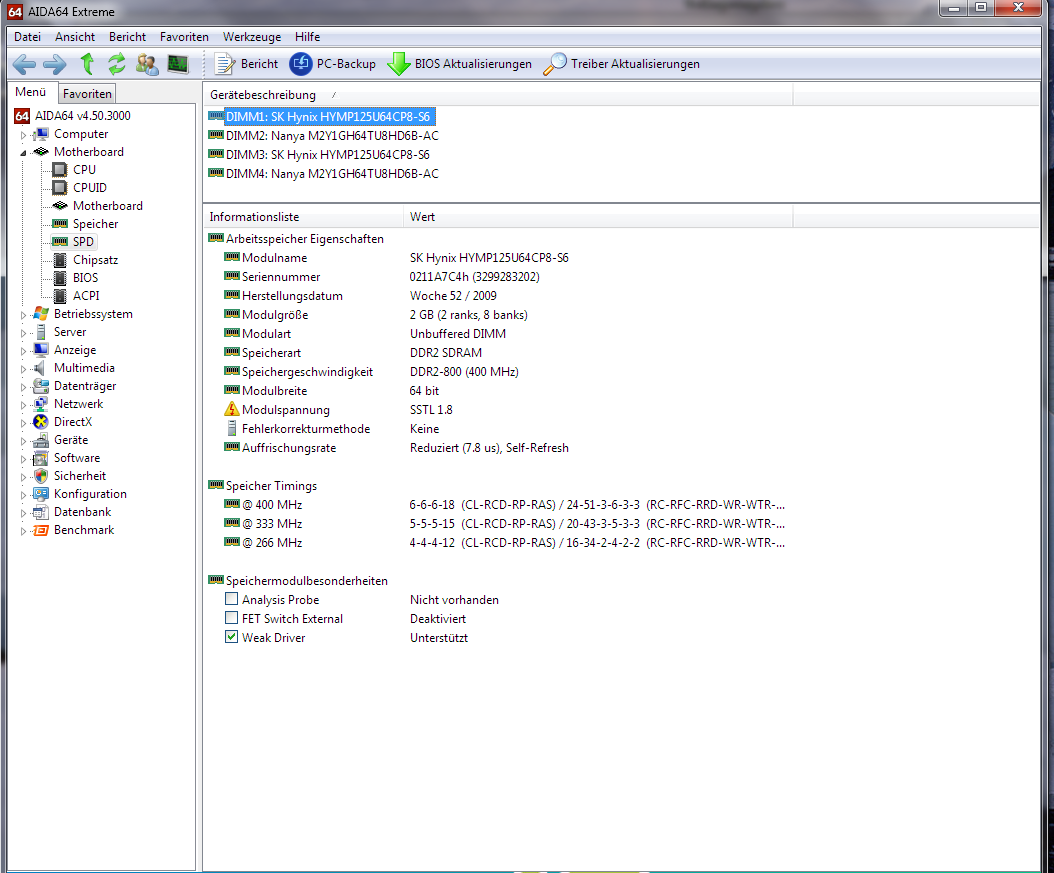Click the Software tree icon
This screenshot has width=1054, height=873.
coord(41,458)
